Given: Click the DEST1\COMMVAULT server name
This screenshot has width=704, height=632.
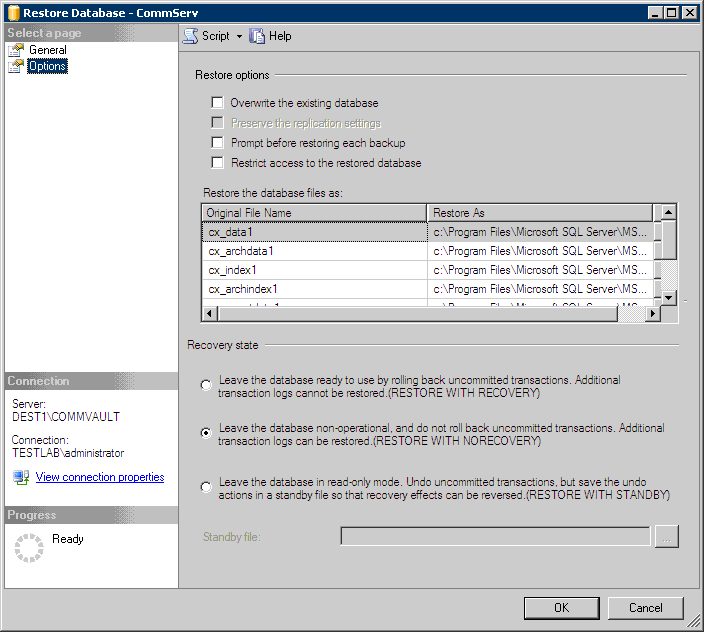Looking at the screenshot, I should (66, 417).
